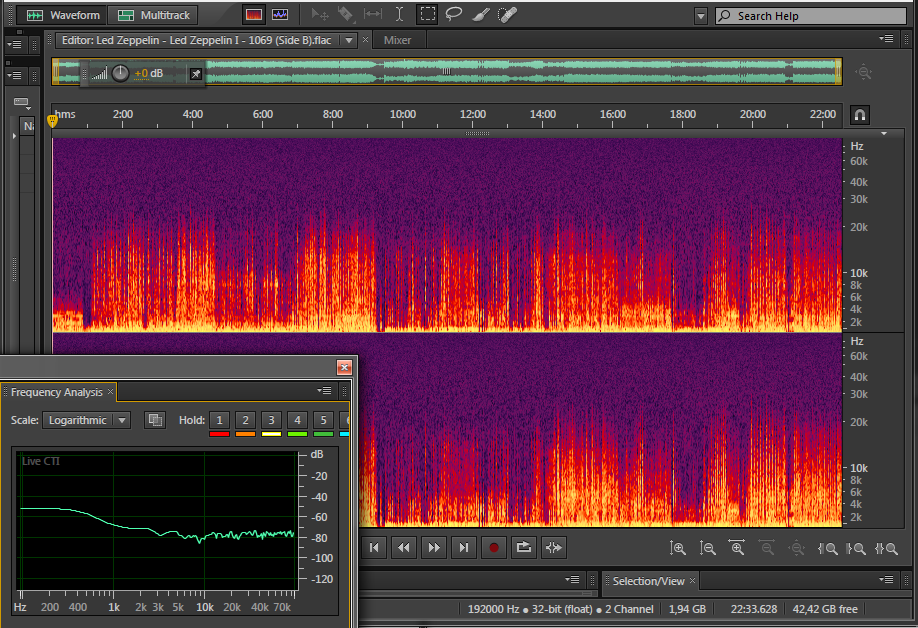Zoom in at In point
The height and width of the screenshot is (628, 918).
tap(827, 548)
